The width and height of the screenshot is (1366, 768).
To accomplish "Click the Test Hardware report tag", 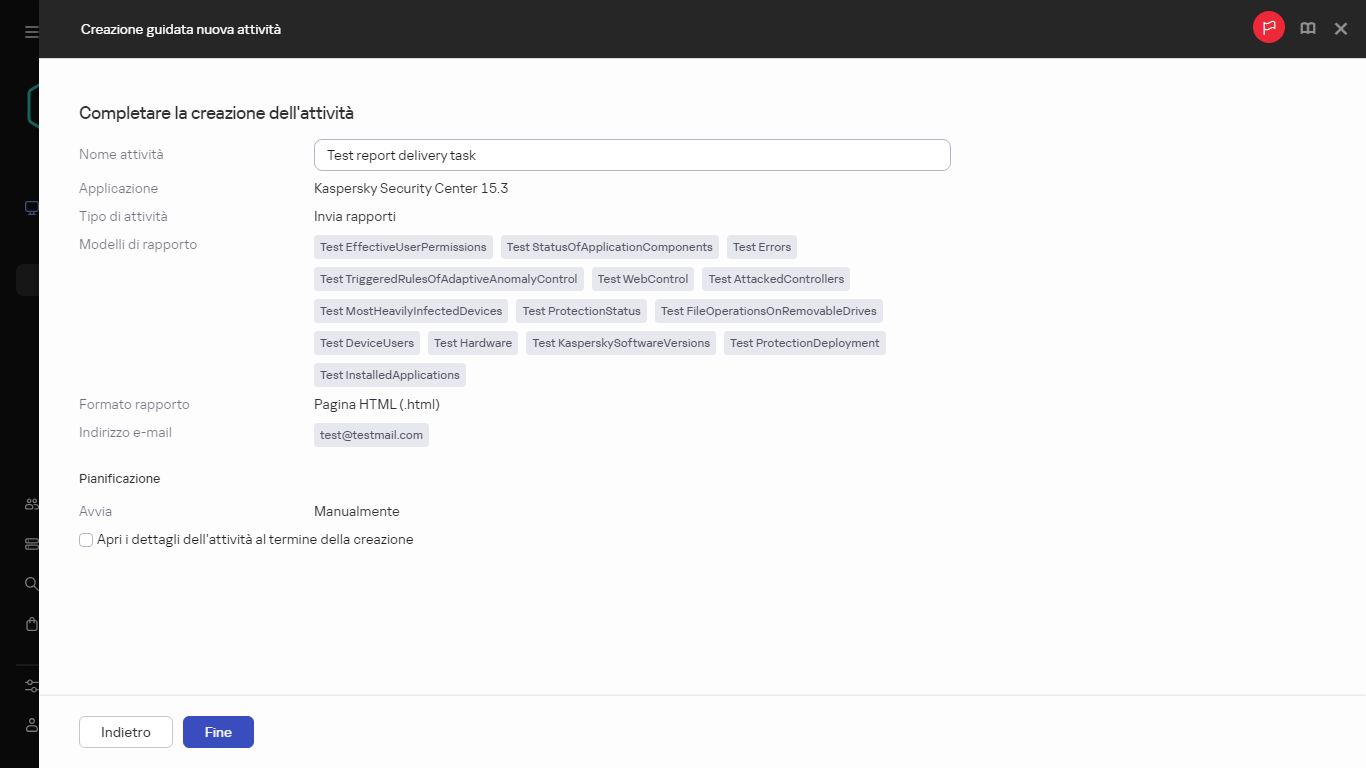I will point(473,343).
